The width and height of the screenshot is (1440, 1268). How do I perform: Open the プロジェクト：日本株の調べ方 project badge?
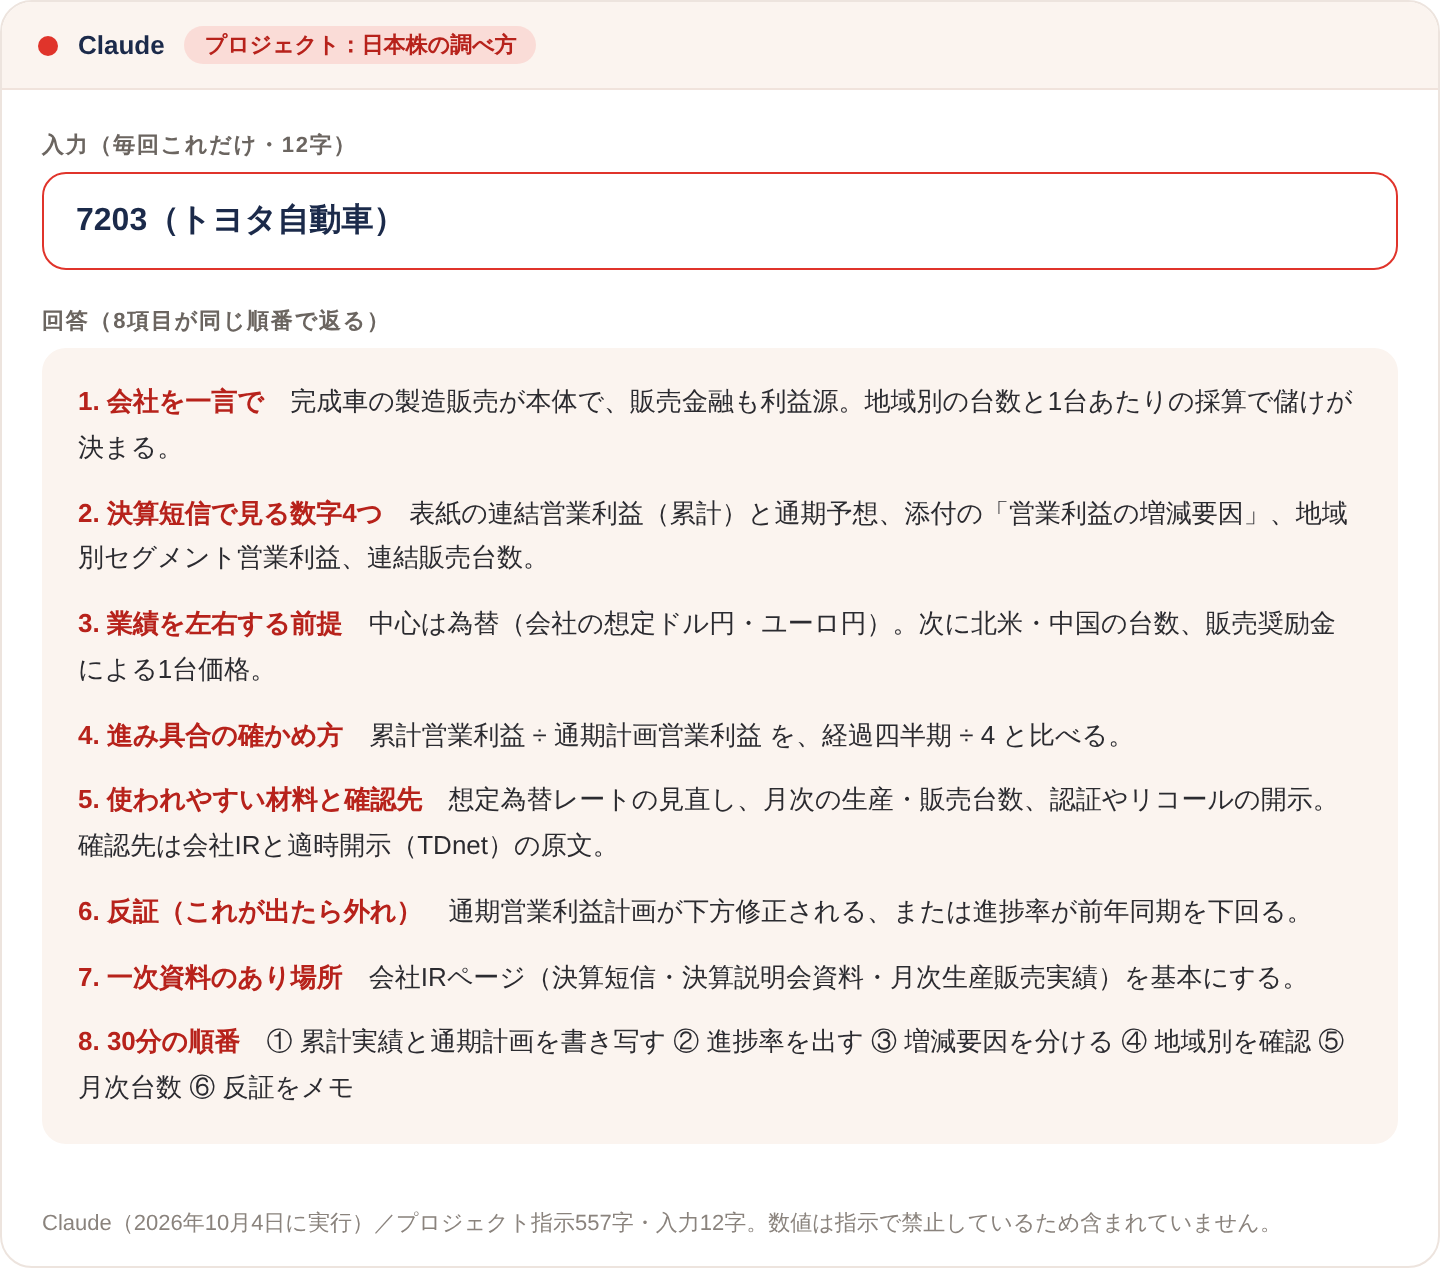tap(360, 45)
